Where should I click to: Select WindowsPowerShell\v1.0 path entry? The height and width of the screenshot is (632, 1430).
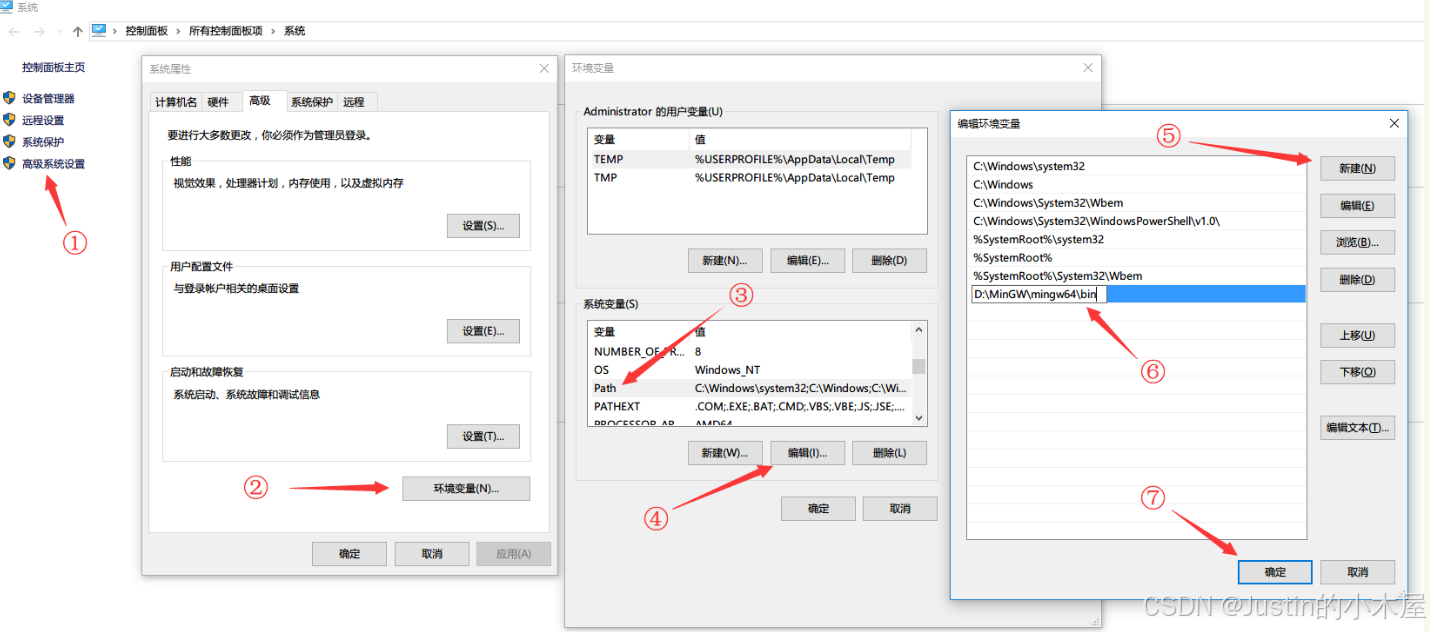point(1137,221)
